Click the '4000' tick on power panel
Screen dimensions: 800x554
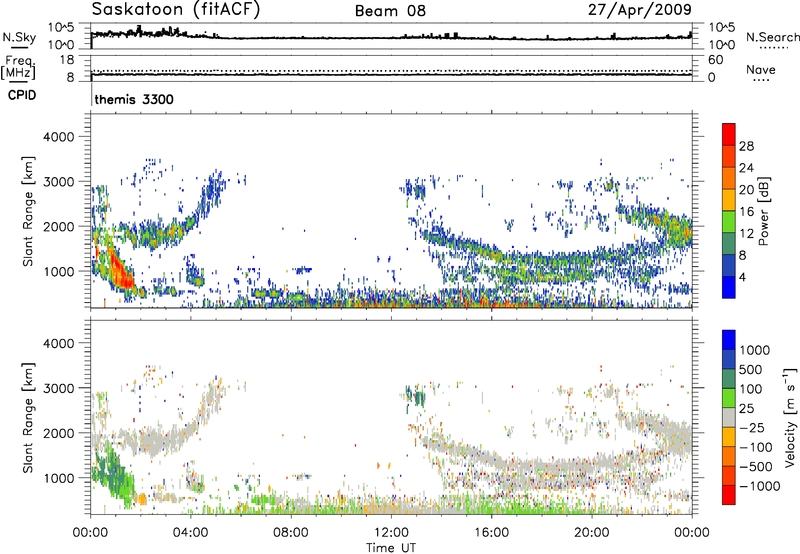click(58, 137)
